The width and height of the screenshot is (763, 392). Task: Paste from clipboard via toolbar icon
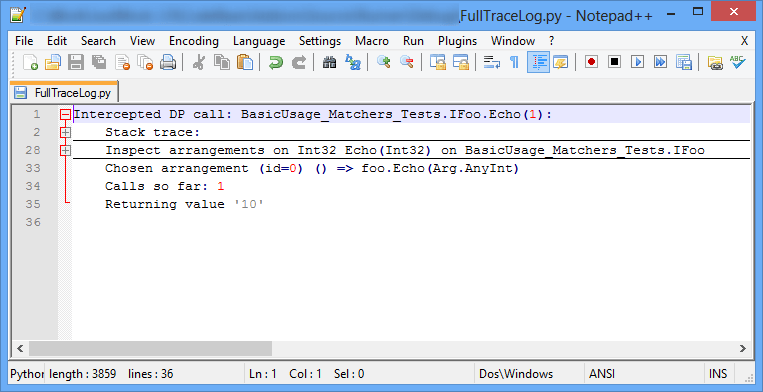(x=245, y=62)
